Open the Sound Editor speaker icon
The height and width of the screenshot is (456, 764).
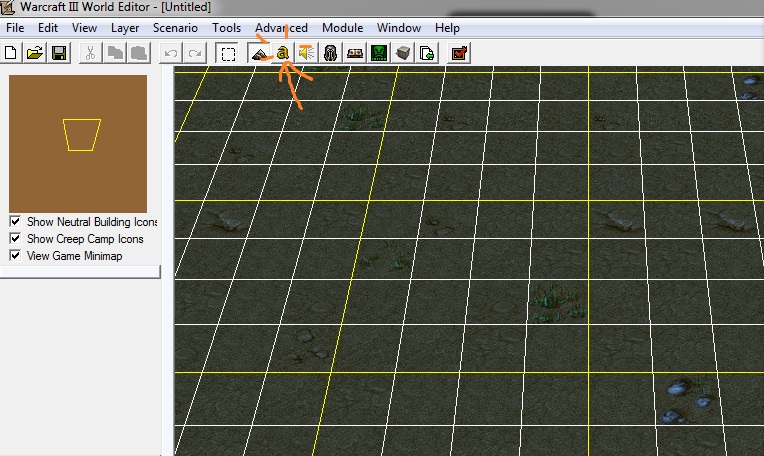(307, 53)
